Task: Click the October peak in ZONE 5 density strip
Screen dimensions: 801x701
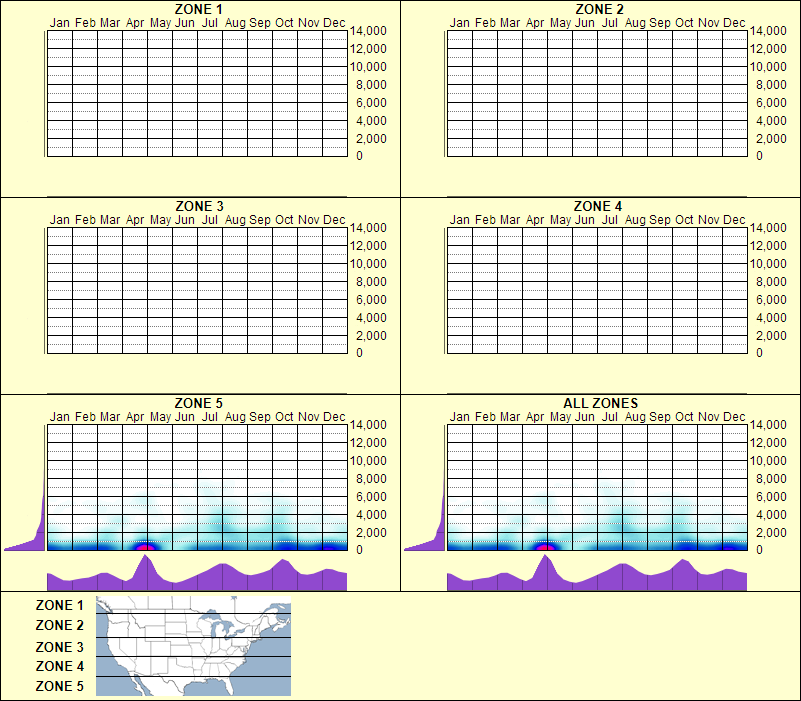Action: click(282, 565)
